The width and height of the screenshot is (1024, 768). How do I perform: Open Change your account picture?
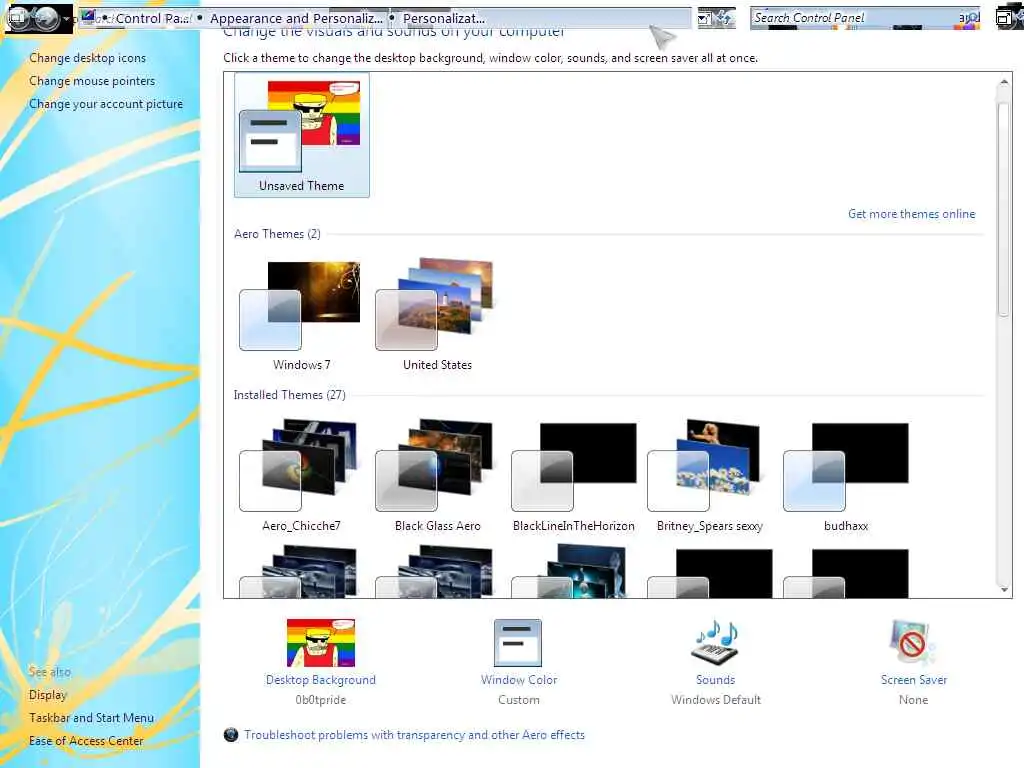(106, 104)
